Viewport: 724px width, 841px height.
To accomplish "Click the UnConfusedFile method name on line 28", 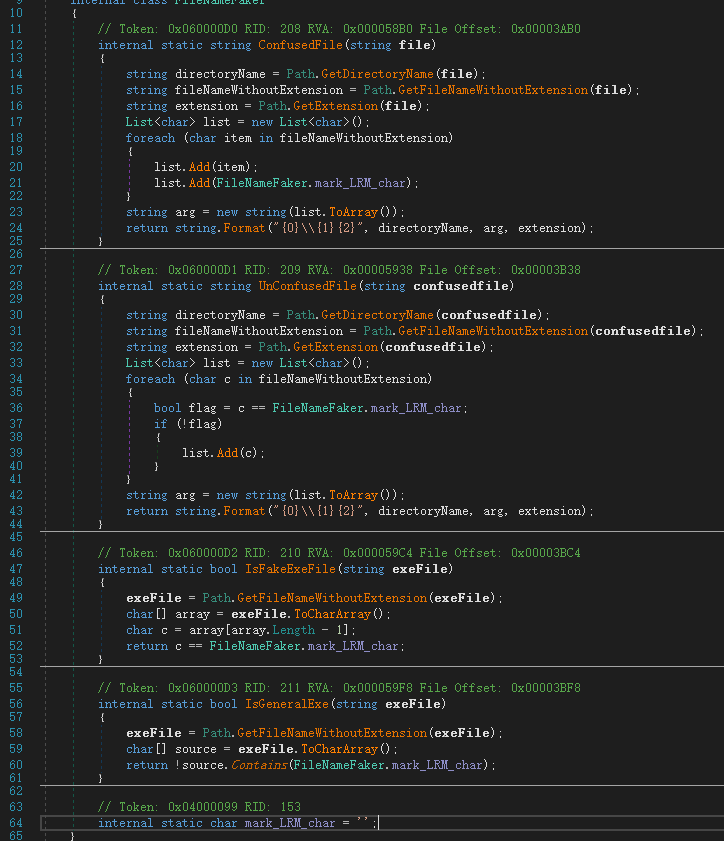I will [x=307, y=286].
